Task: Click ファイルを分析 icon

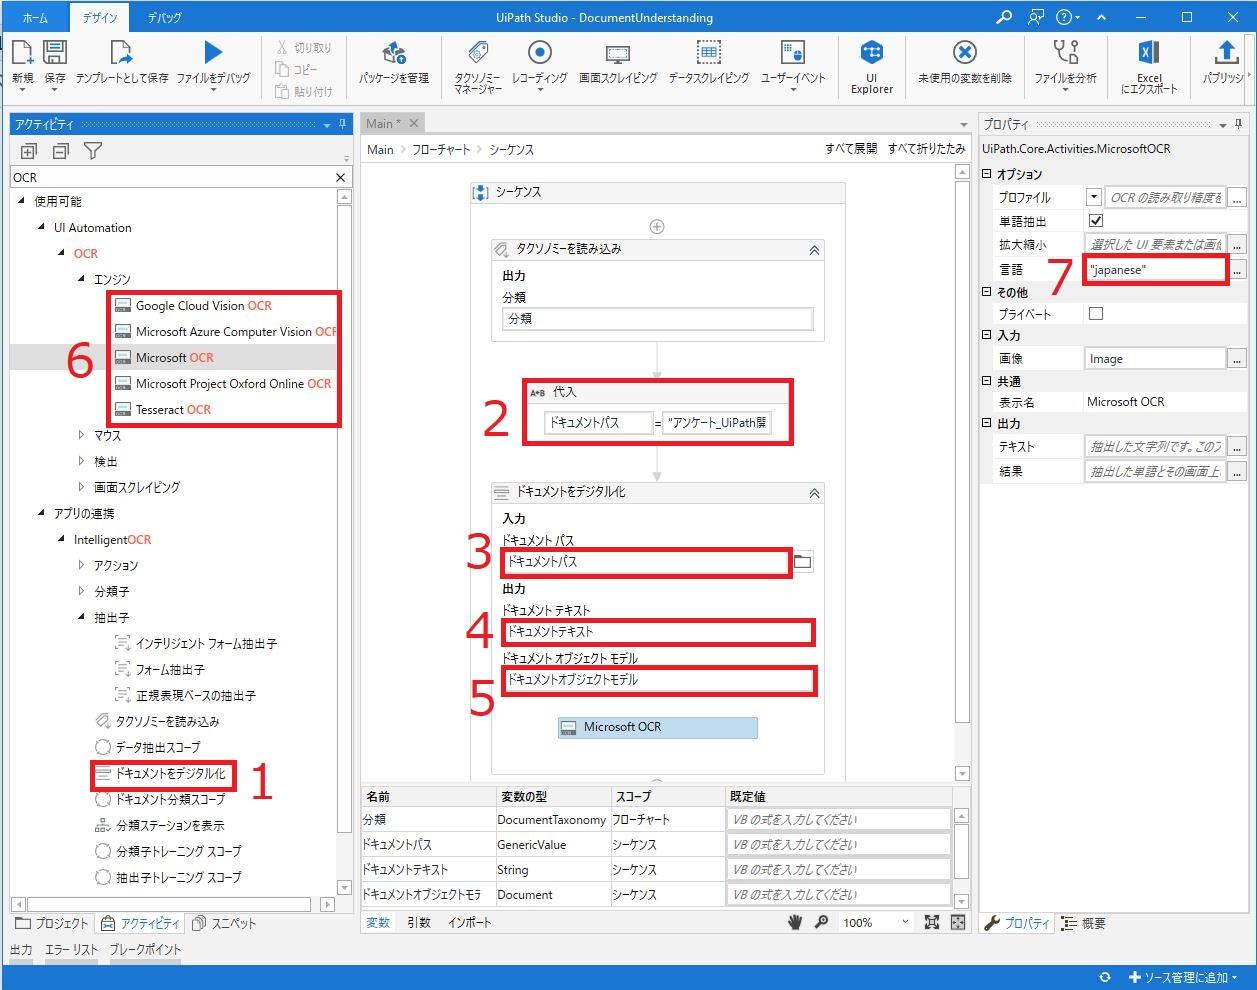Action: (1065, 53)
